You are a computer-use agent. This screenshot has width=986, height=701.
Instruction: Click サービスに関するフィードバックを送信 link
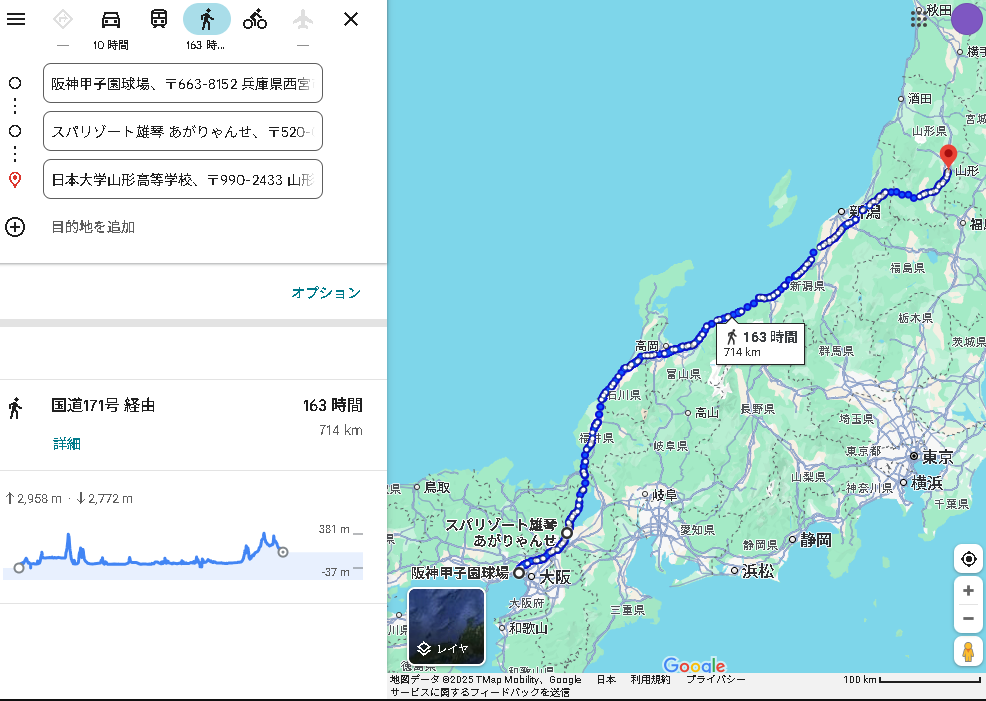pos(480,692)
